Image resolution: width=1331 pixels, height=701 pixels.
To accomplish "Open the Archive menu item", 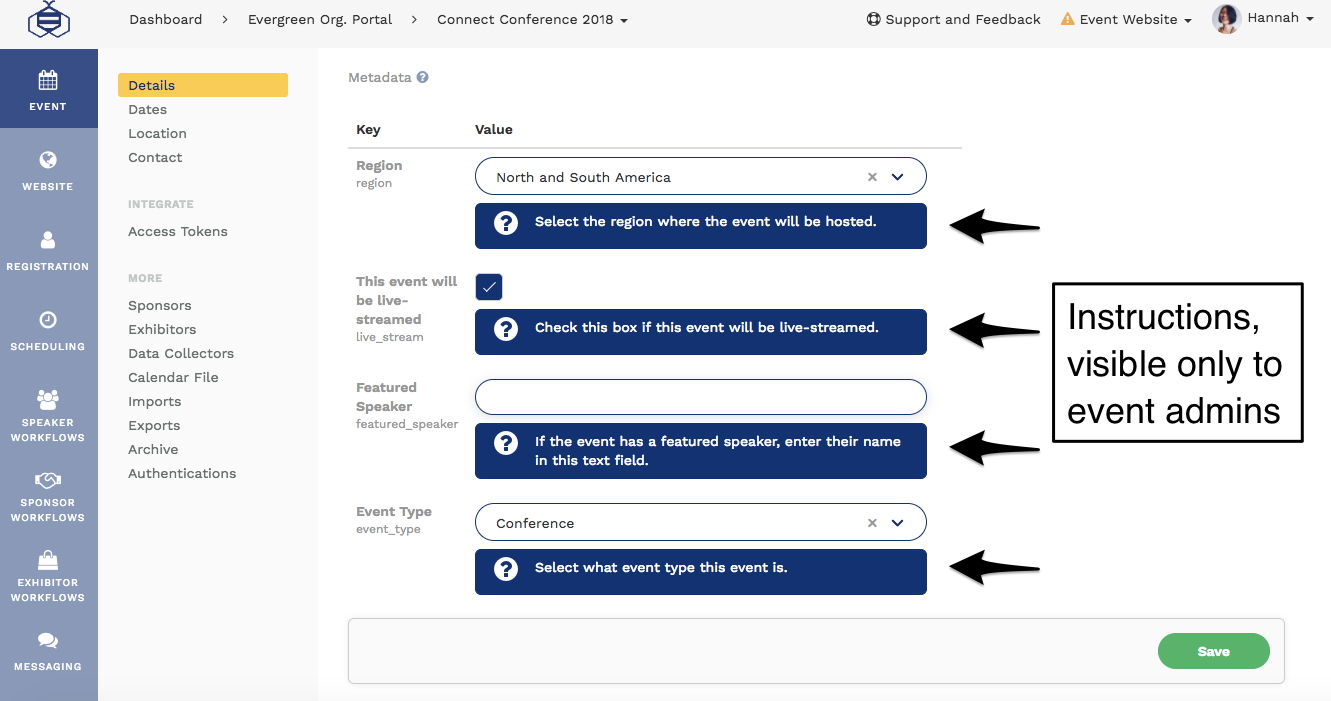I will [x=153, y=450].
